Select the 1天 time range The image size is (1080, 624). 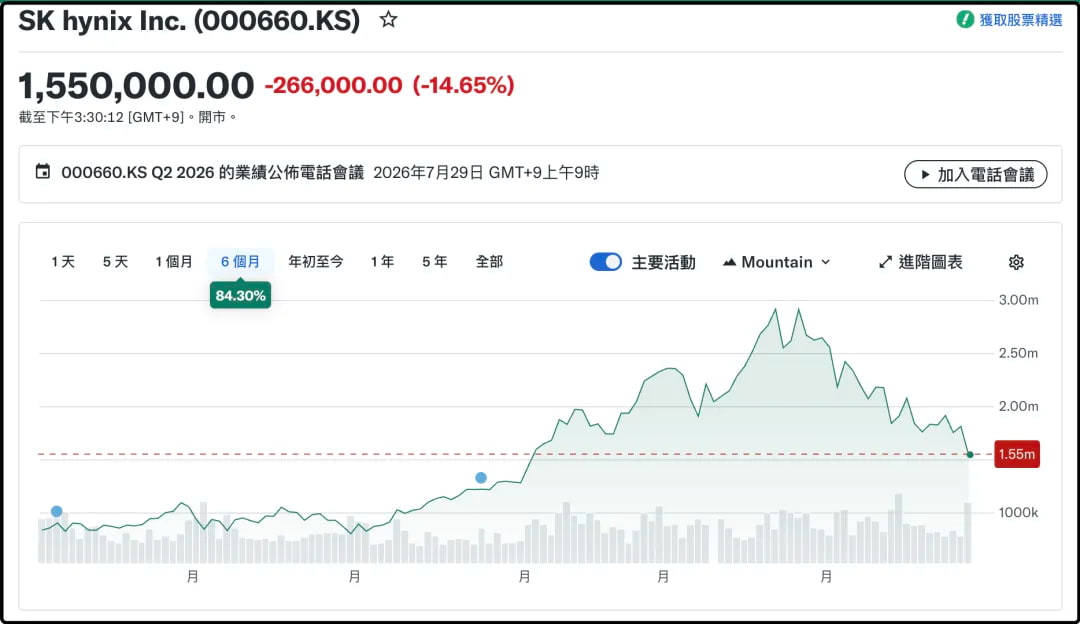tap(63, 262)
